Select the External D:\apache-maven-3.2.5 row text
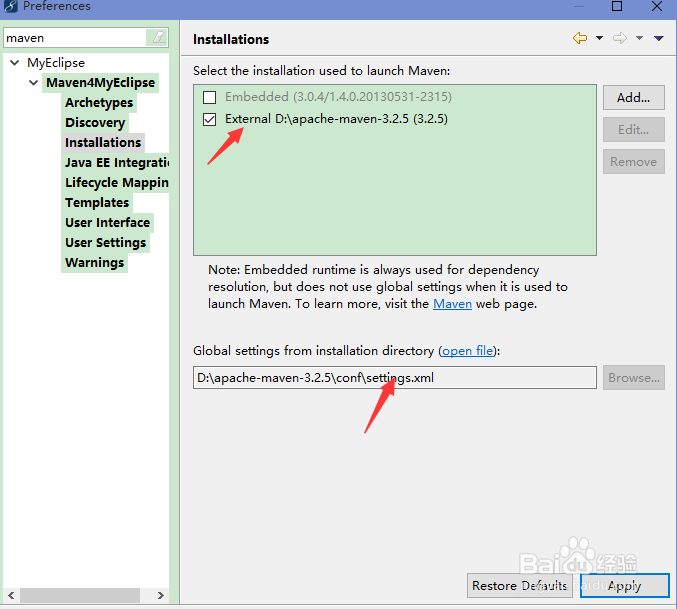This screenshot has height=609, width=677. tap(336, 119)
